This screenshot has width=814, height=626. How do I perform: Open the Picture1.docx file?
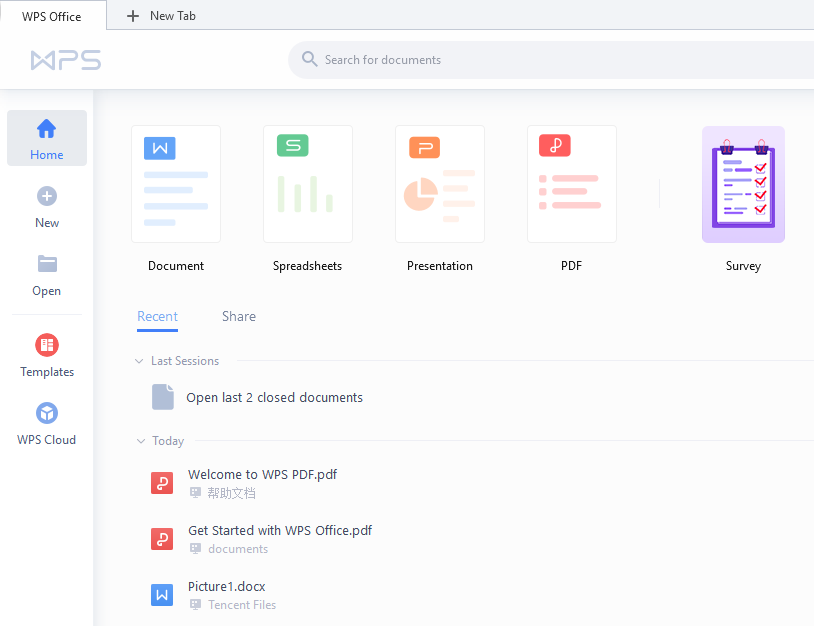pos(226,586)
